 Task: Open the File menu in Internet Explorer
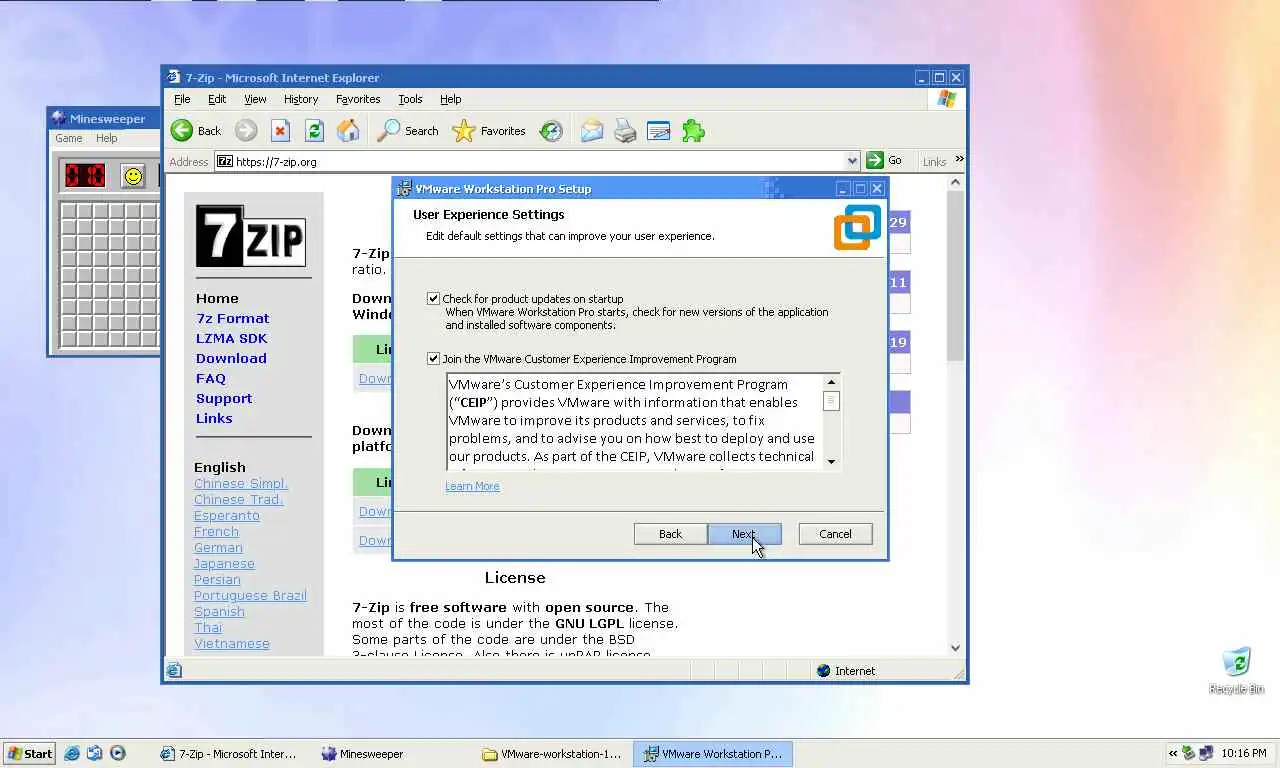(182, 99)
